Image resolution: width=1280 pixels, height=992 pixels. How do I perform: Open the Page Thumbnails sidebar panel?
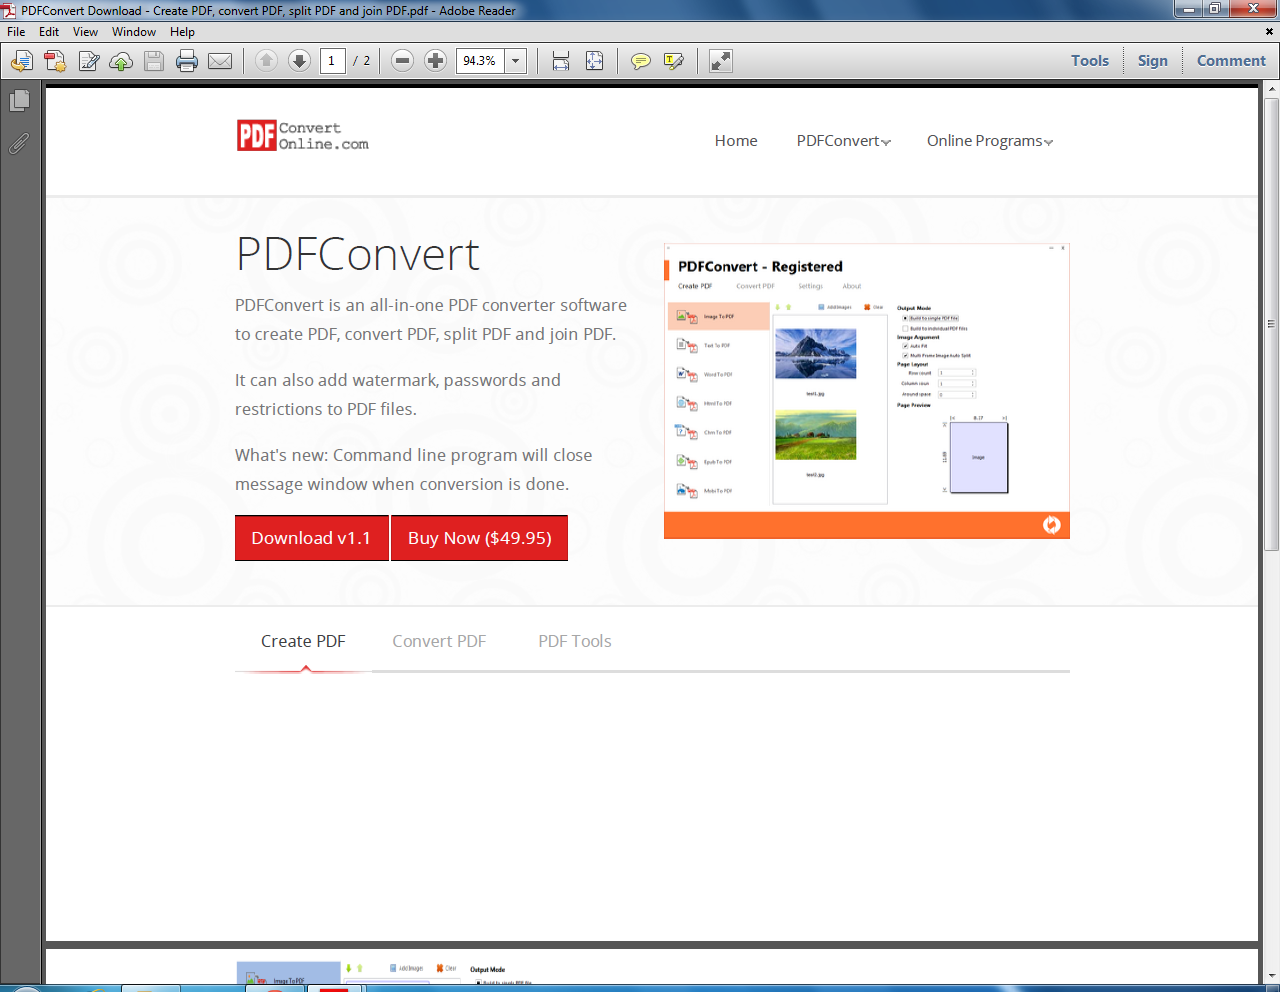tap(18, 99)
